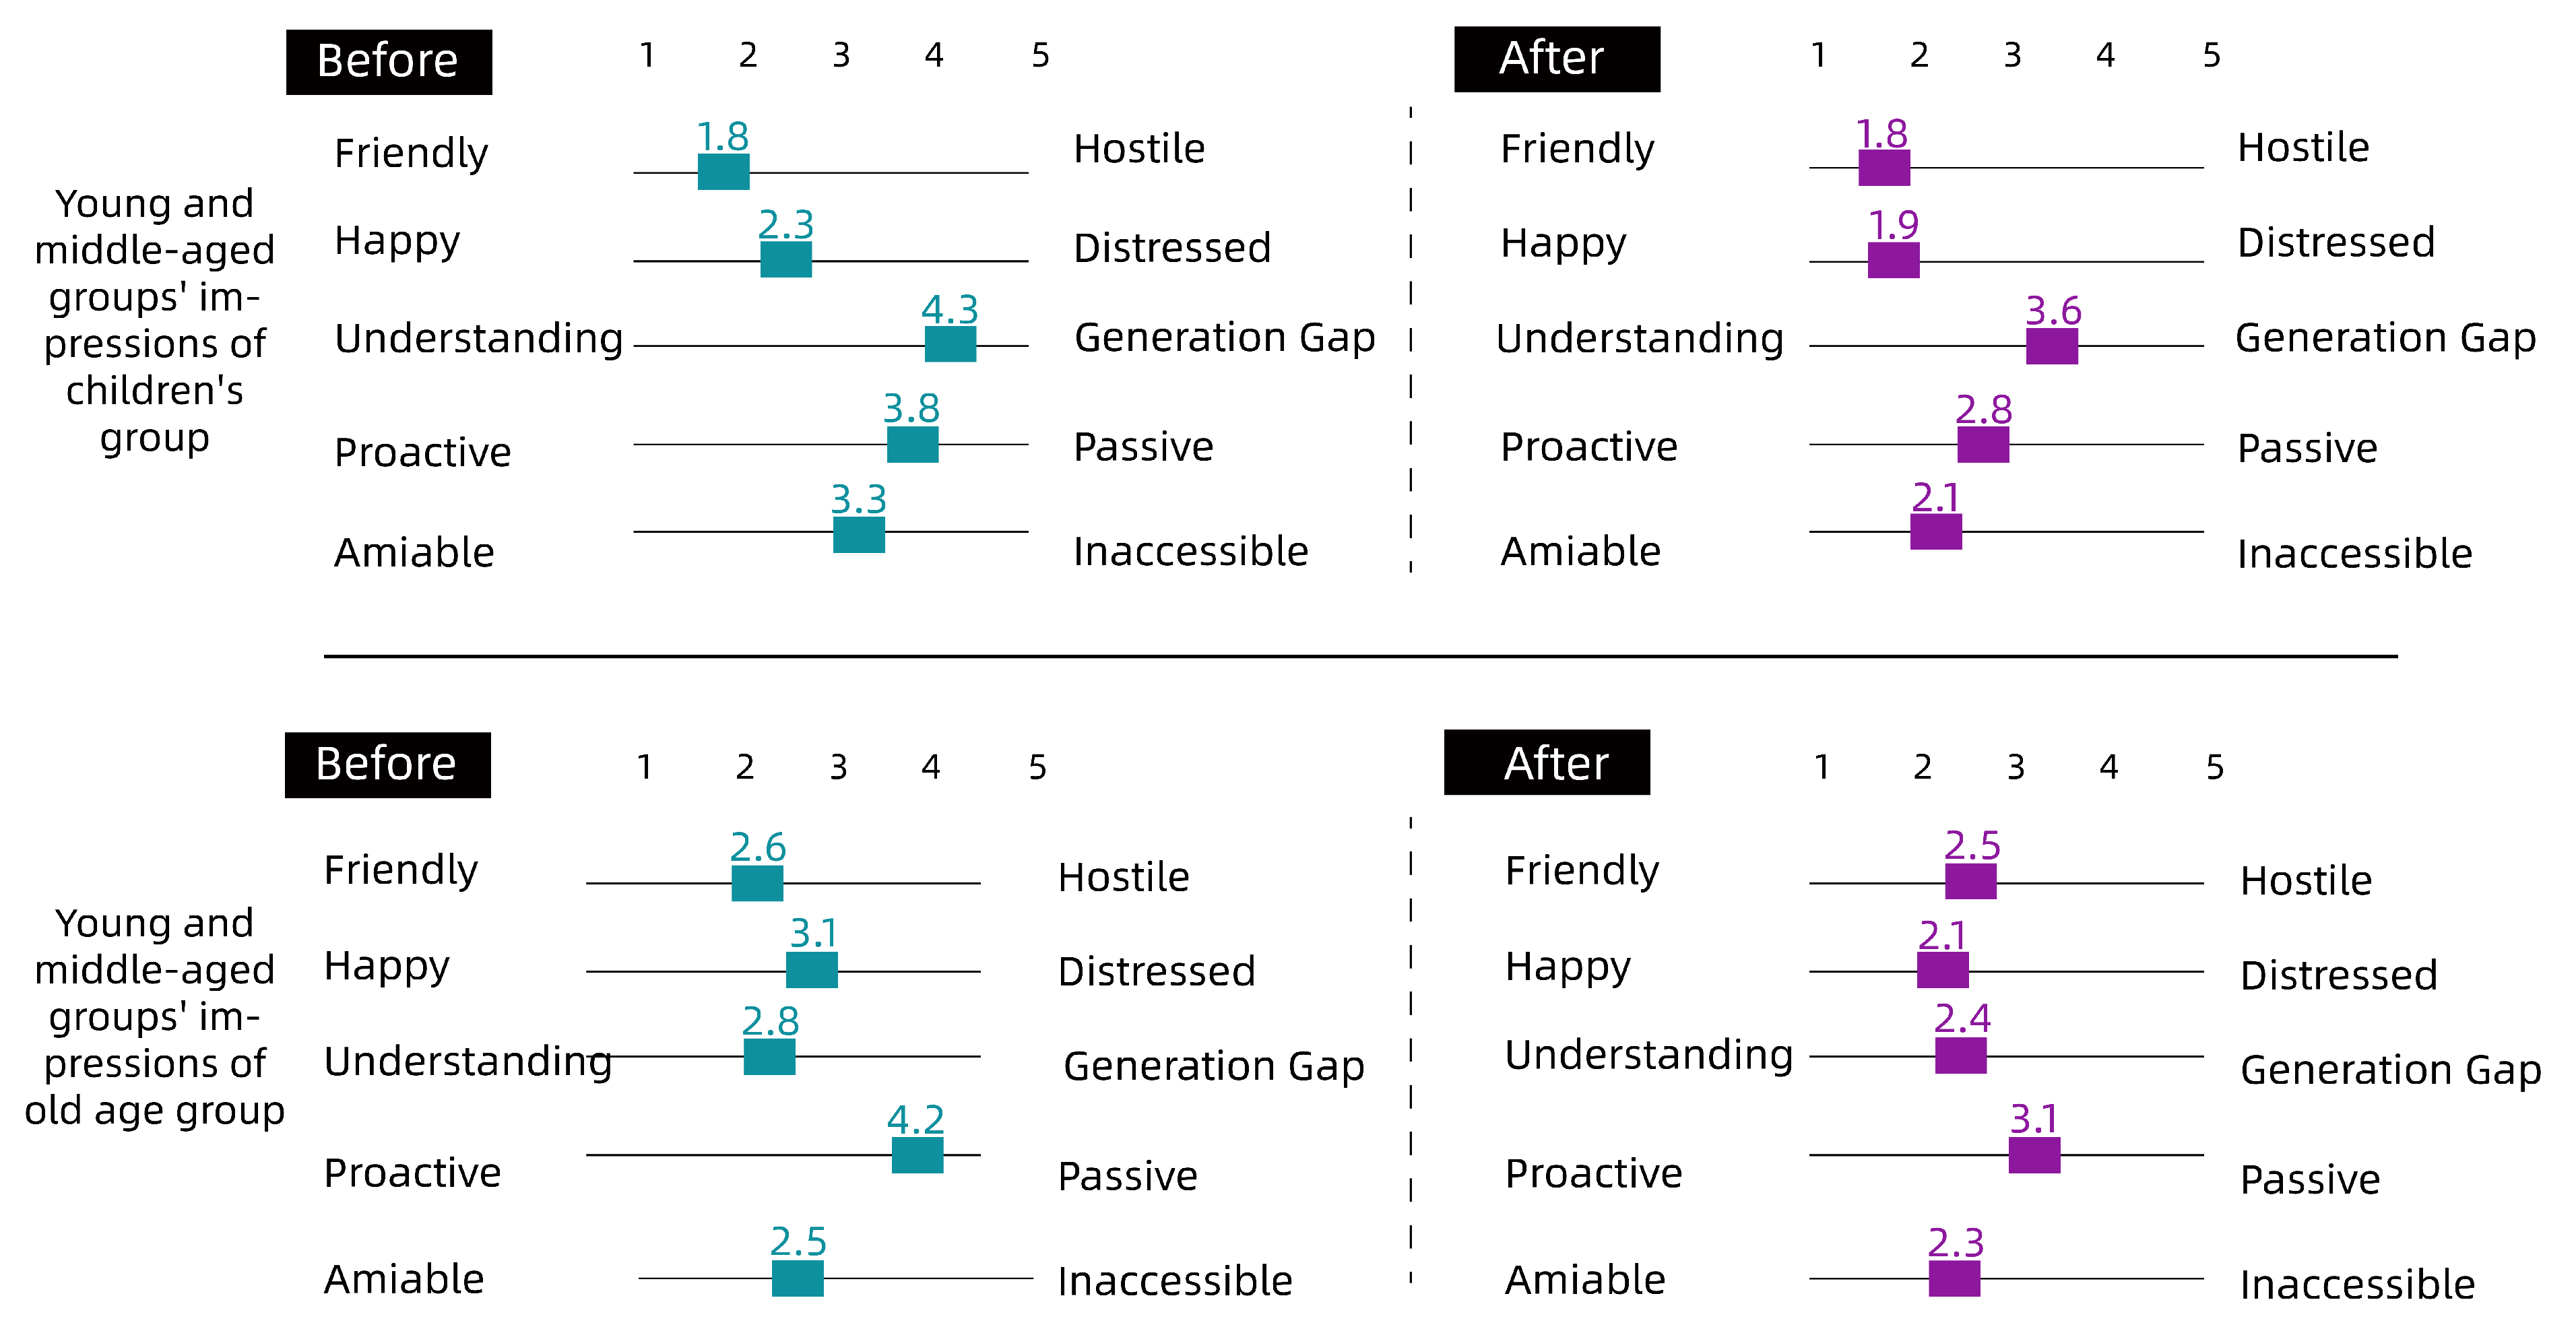Click the After label for children's group
This screenshot has width=2576, height=1329.
point(1556,60)
